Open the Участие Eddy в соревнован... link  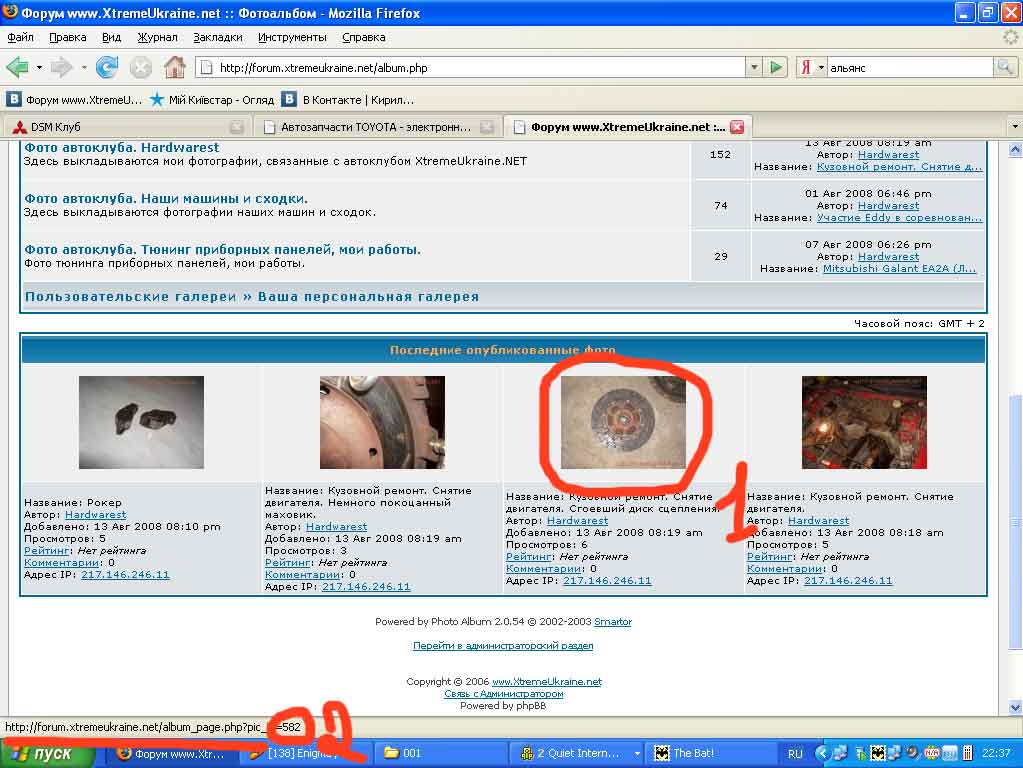900,218
